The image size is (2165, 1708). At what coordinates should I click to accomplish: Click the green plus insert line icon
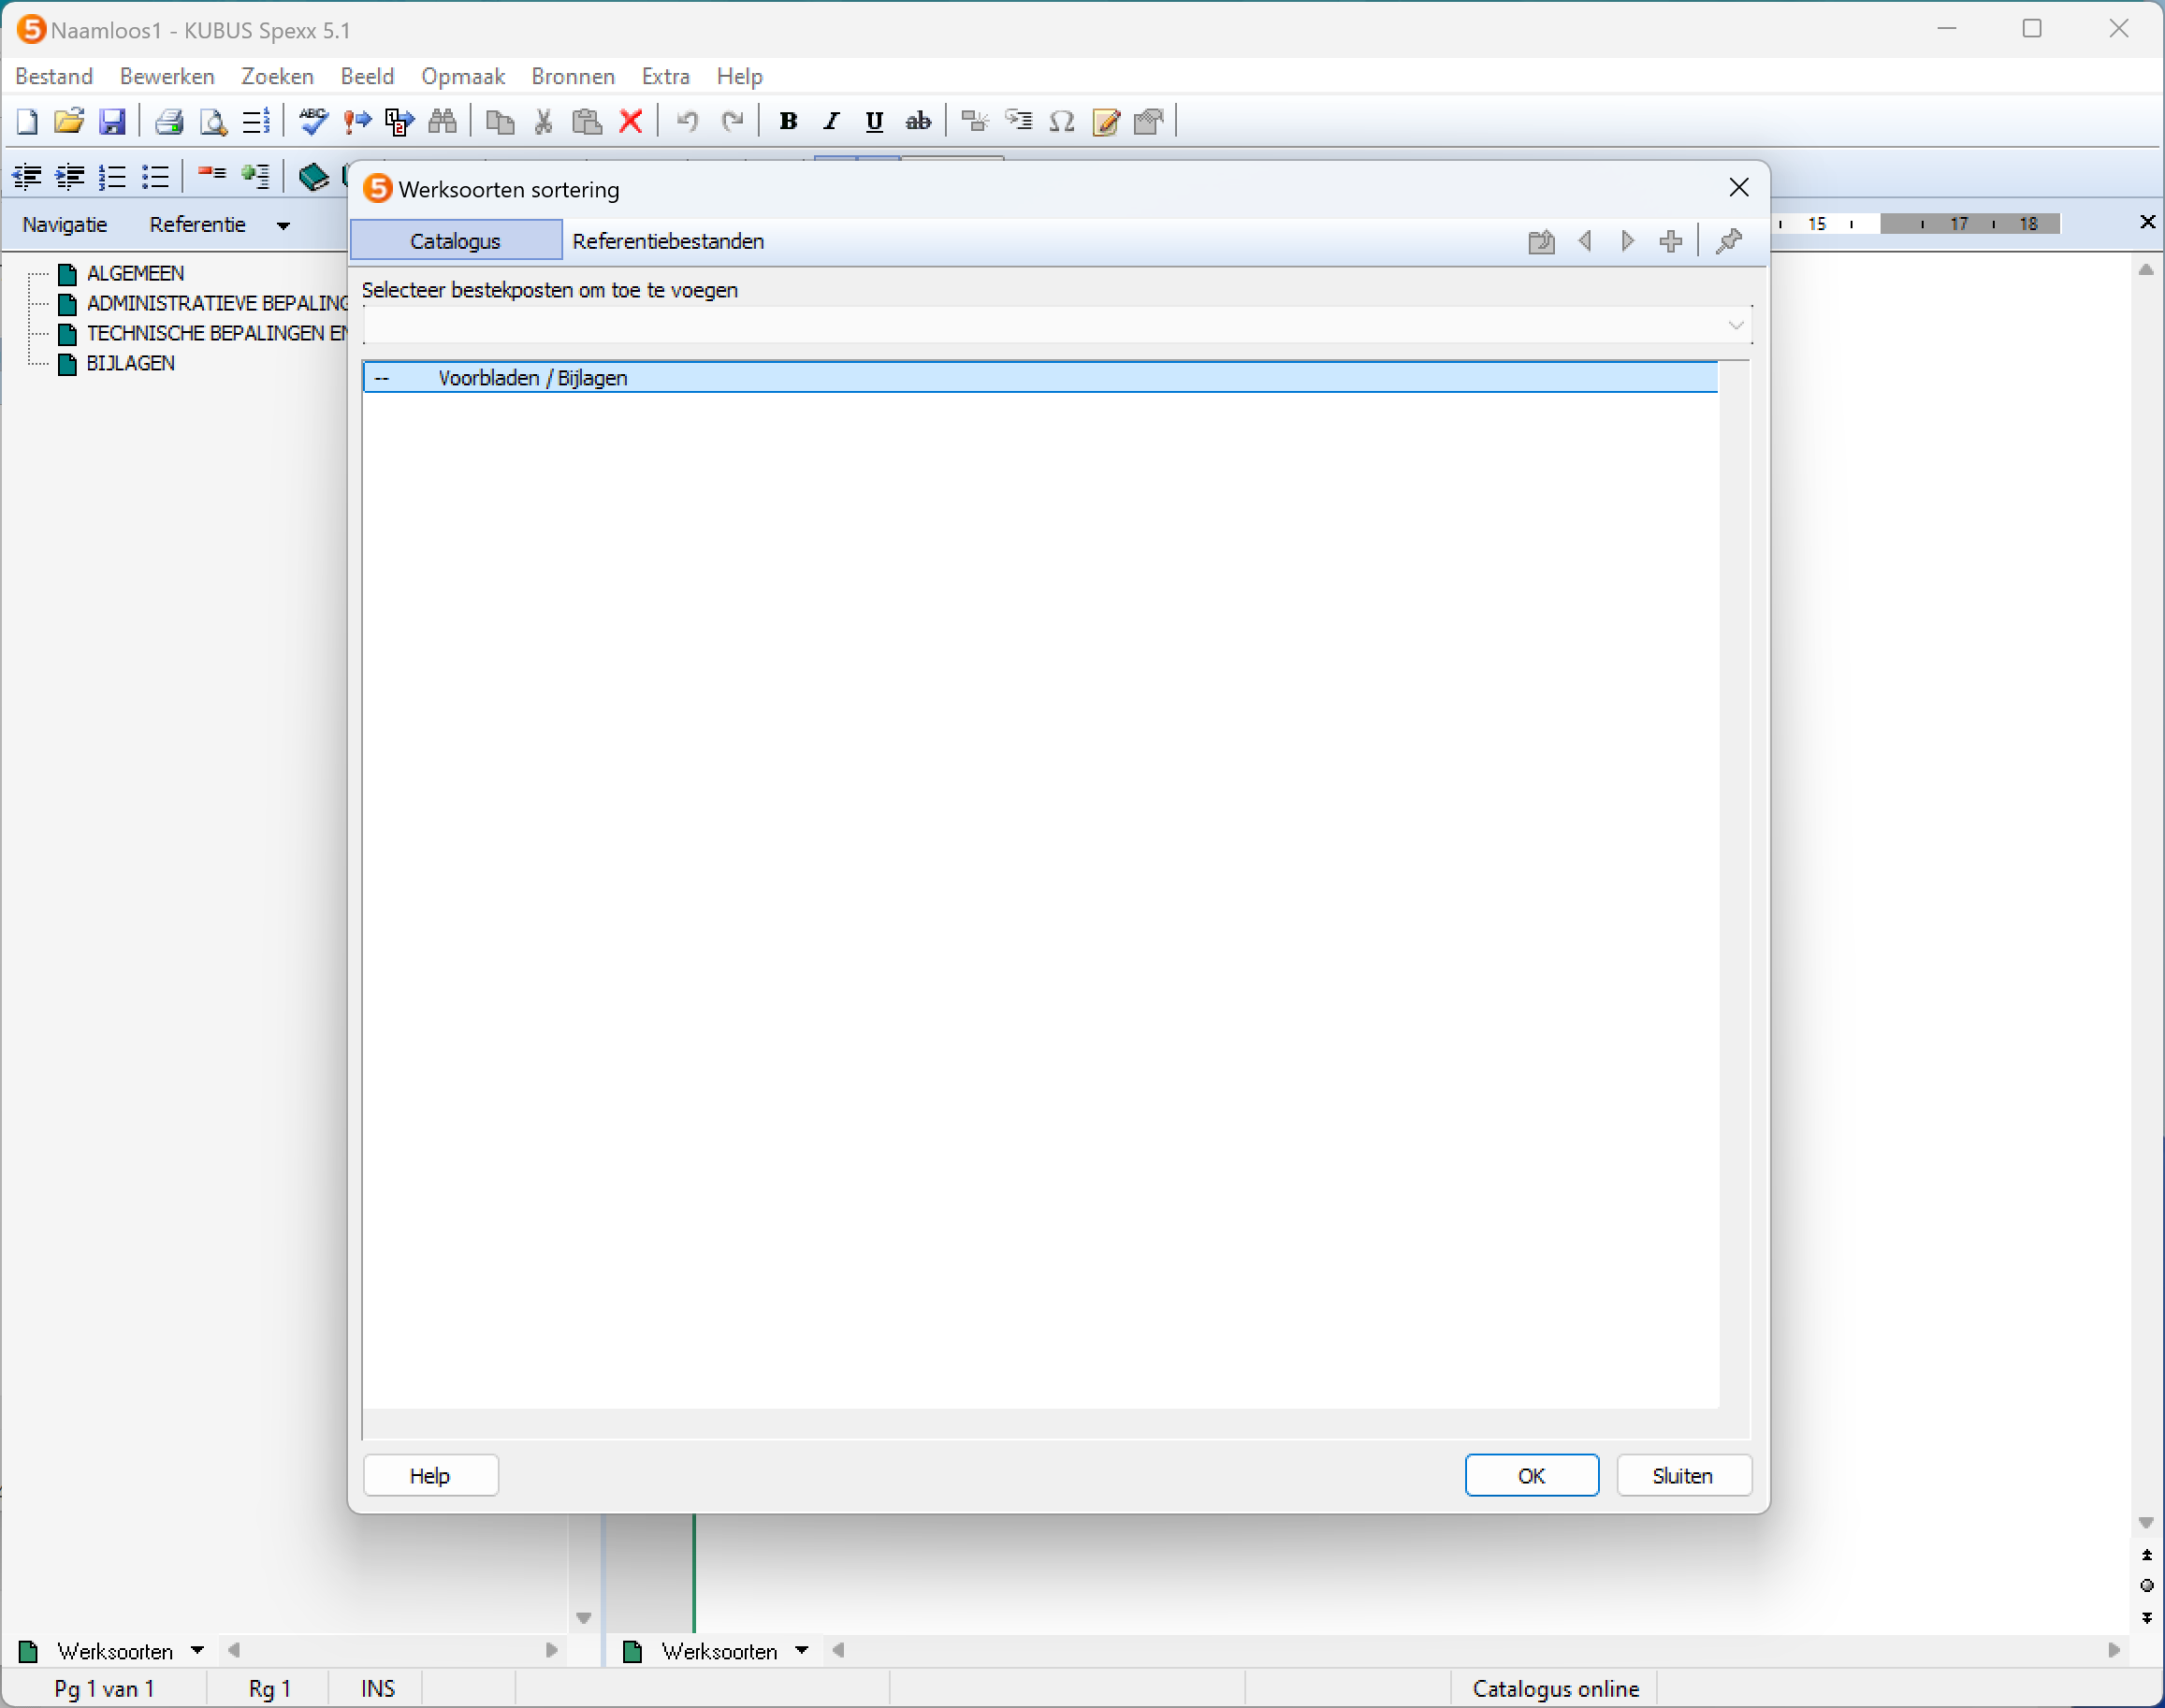click(x=256, y=176)
